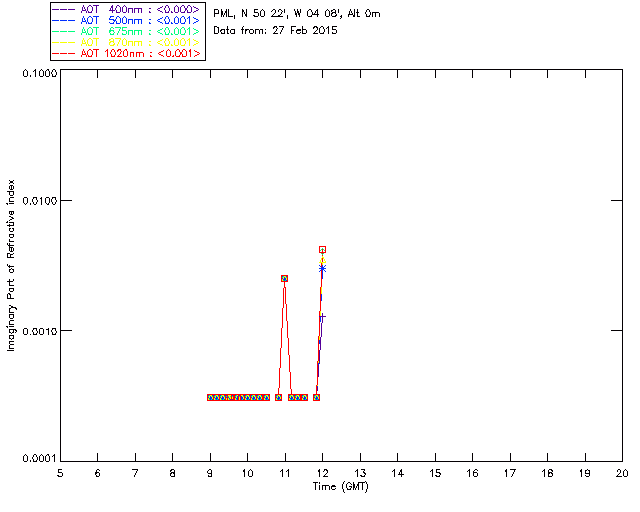
Task: Click the AOT 675nm legend label
Action: [140, 31]
